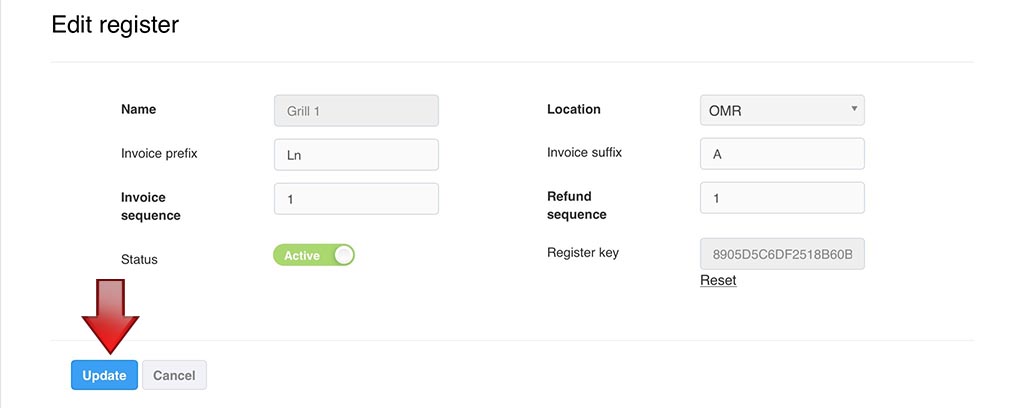Click the Location label text
This screenshot has width=1024, height=408.
point(574,109)
